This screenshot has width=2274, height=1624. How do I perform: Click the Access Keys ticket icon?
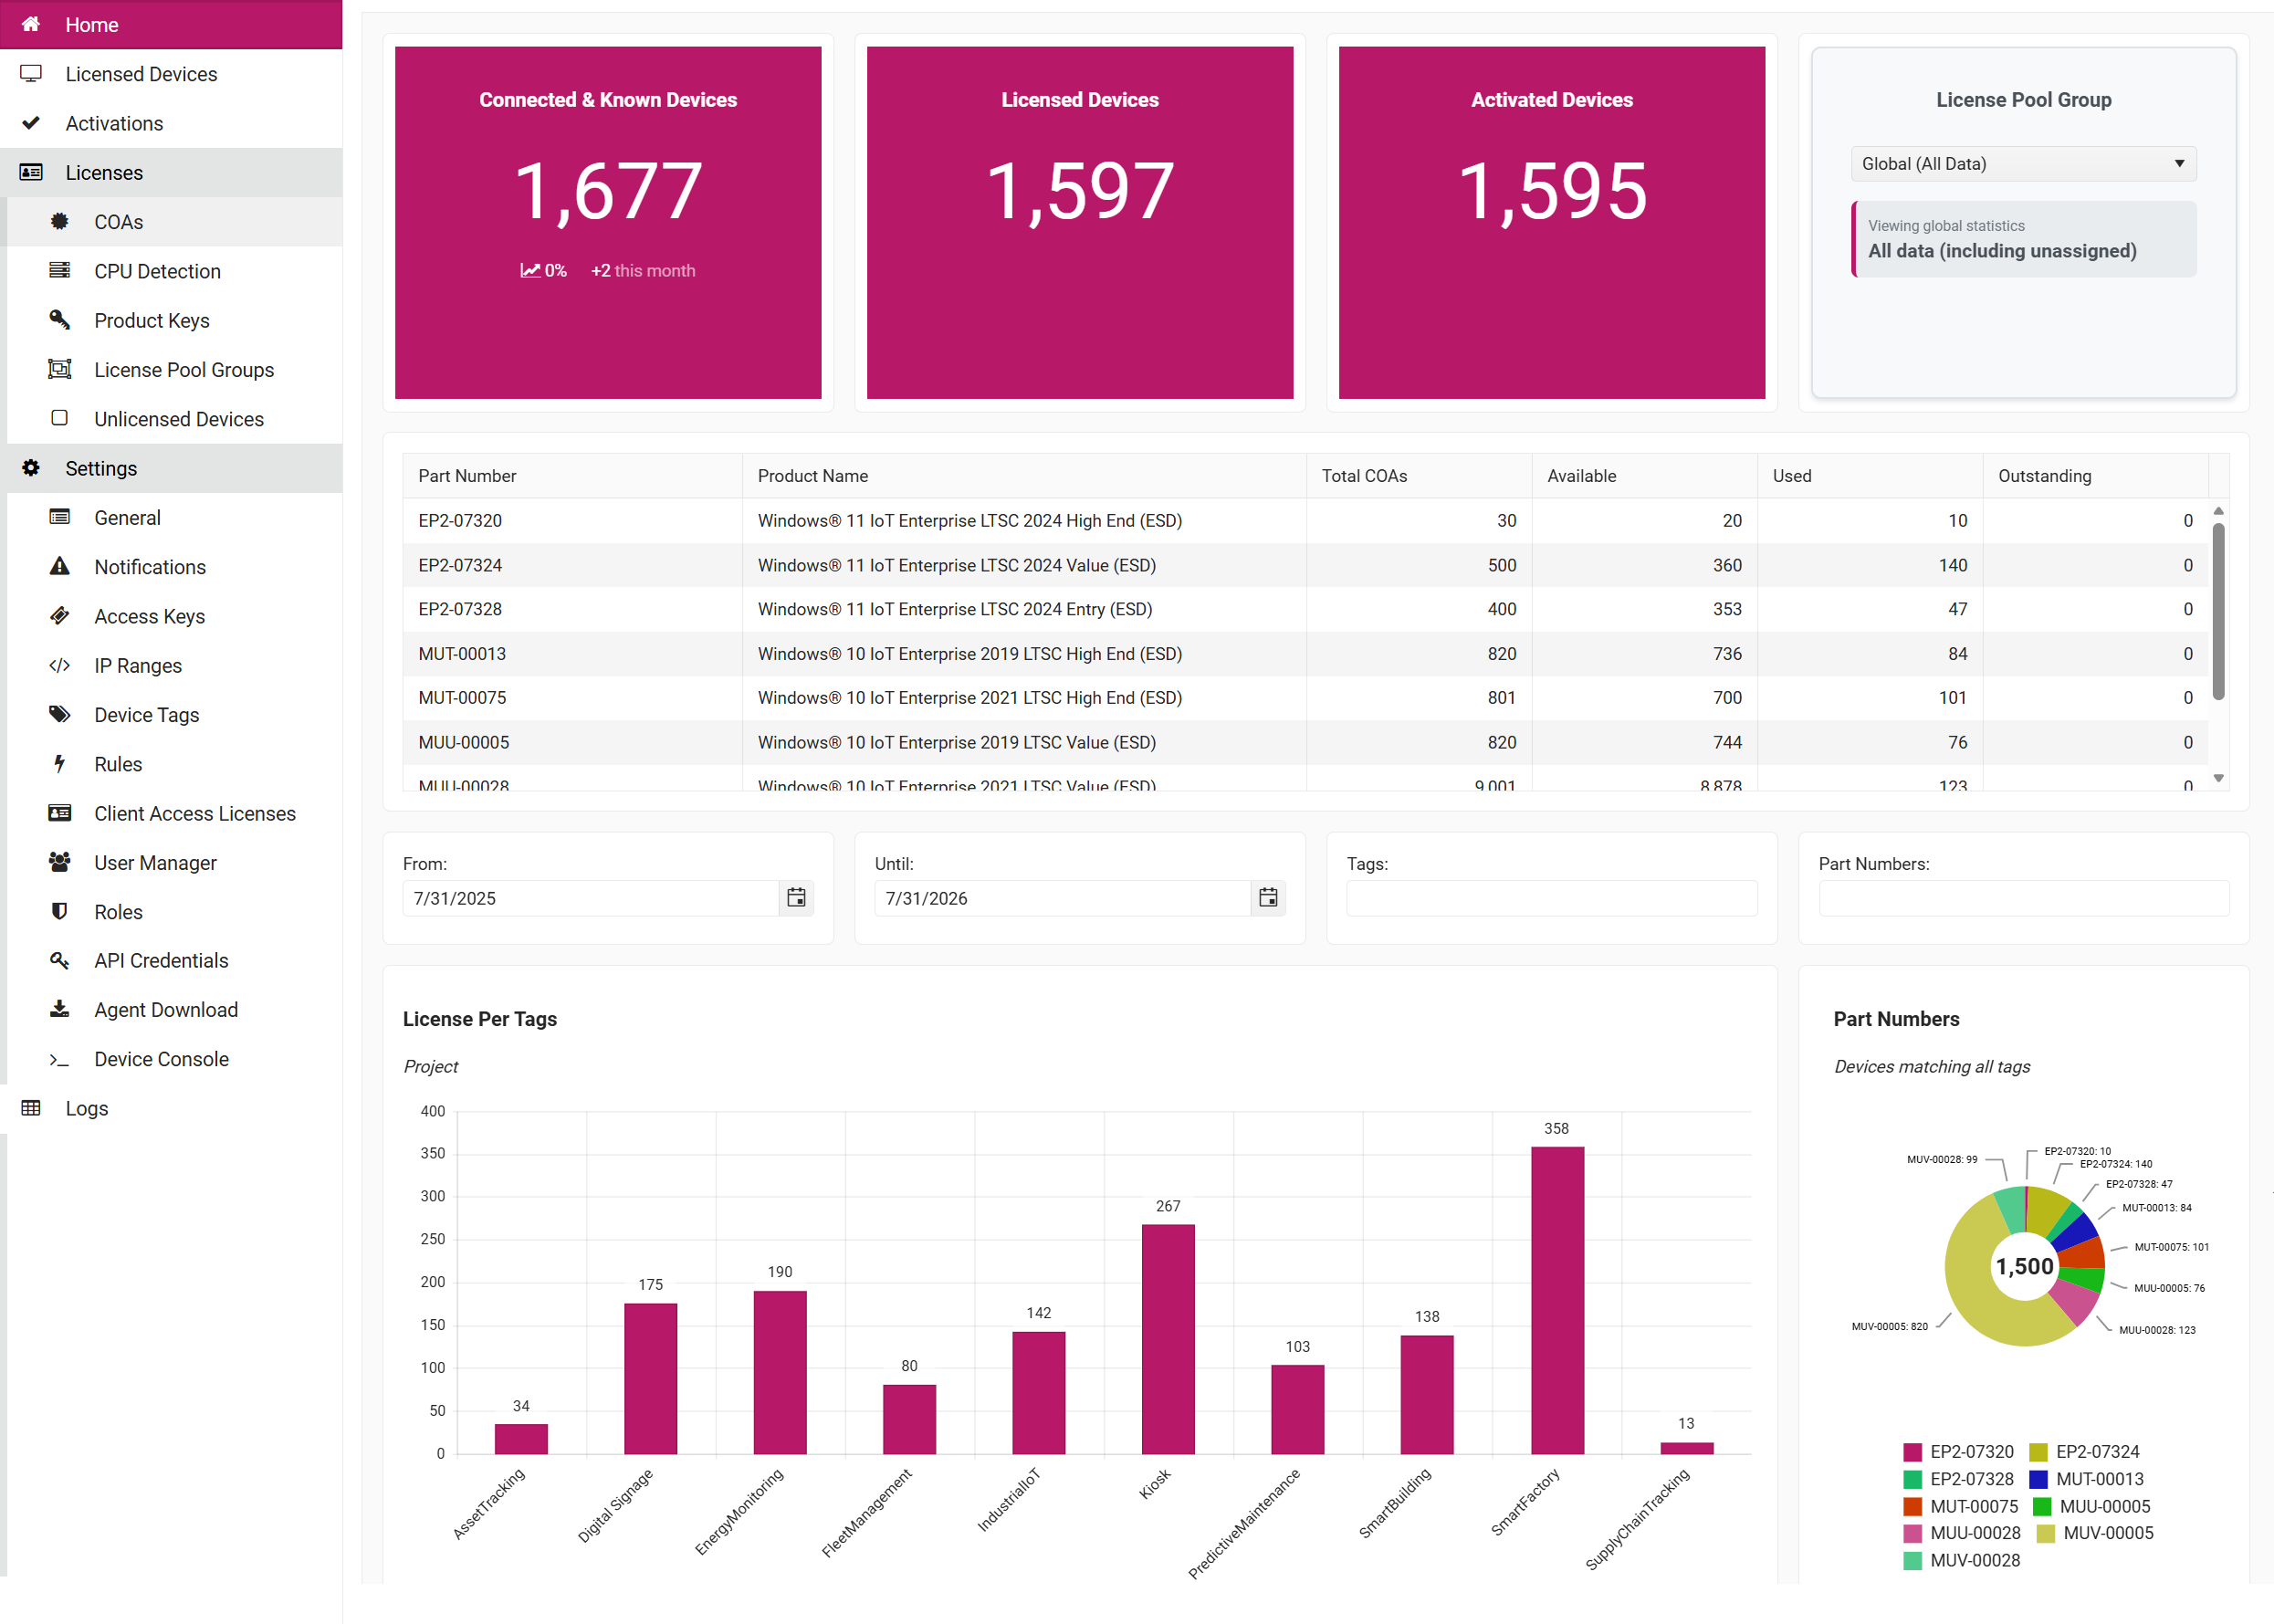click(60, 615)
